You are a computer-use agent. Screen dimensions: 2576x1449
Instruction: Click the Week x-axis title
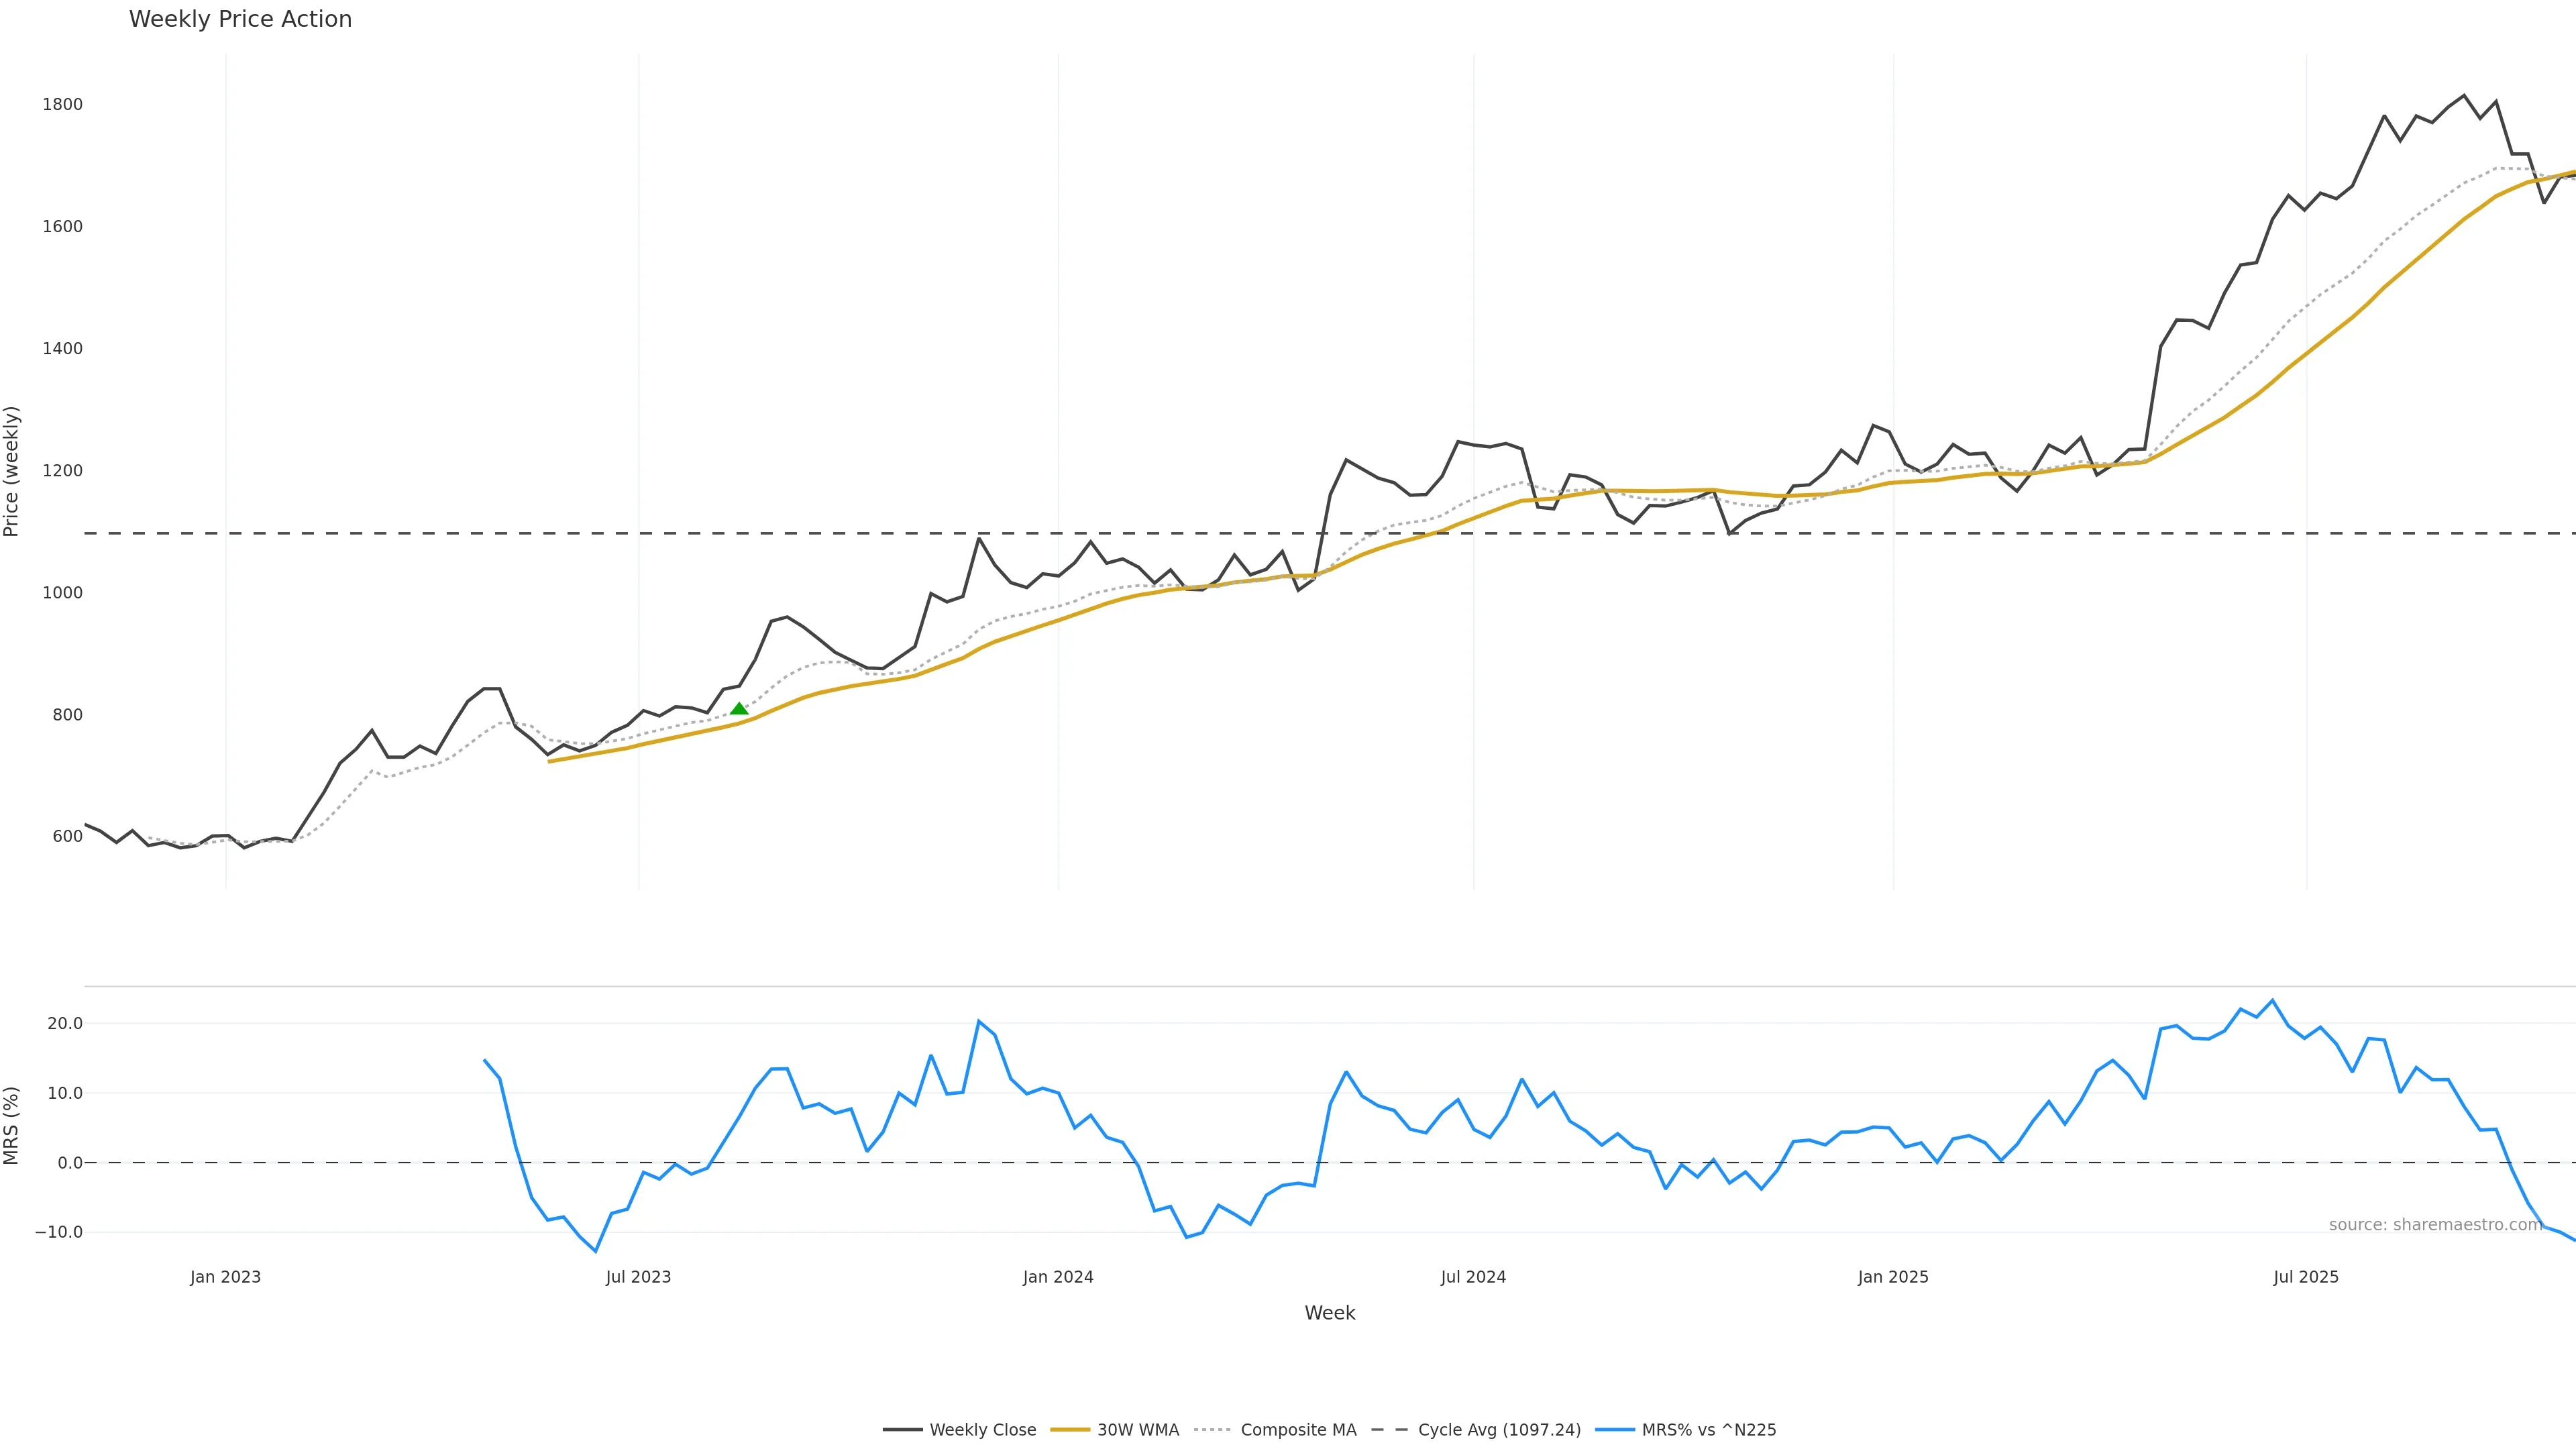click(1329, 1313)
